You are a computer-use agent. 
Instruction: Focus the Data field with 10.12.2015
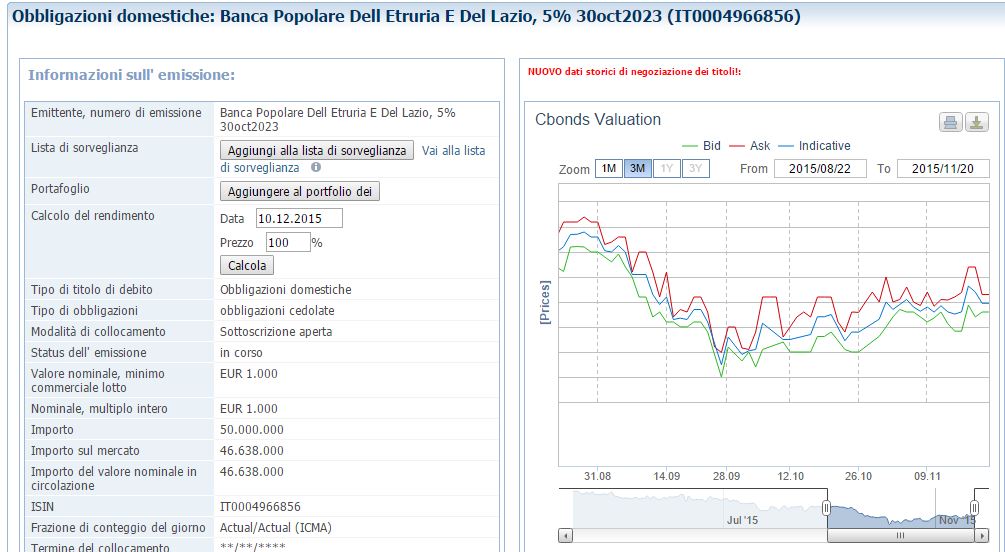(x=299, y=218)
